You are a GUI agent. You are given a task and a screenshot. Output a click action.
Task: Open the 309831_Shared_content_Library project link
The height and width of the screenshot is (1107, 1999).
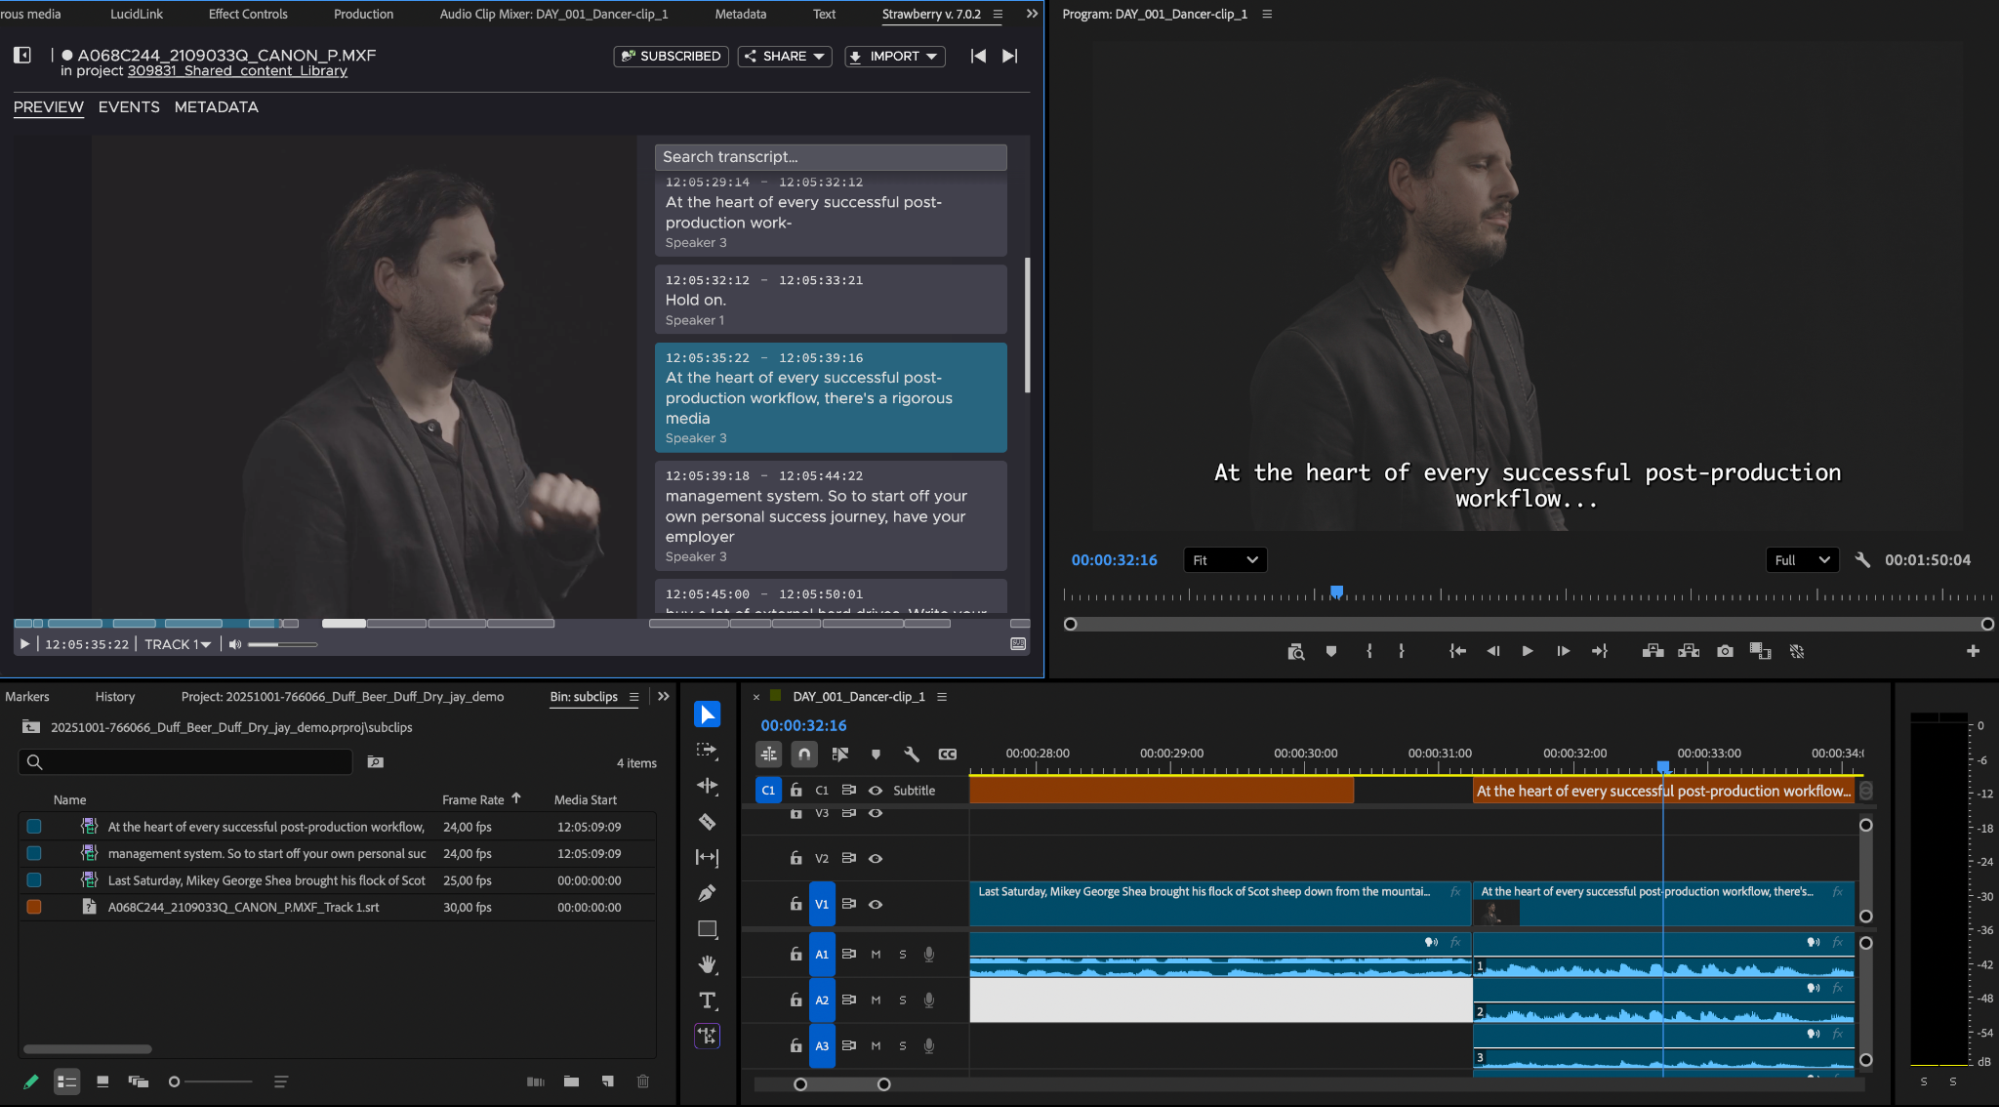(237, 71)
